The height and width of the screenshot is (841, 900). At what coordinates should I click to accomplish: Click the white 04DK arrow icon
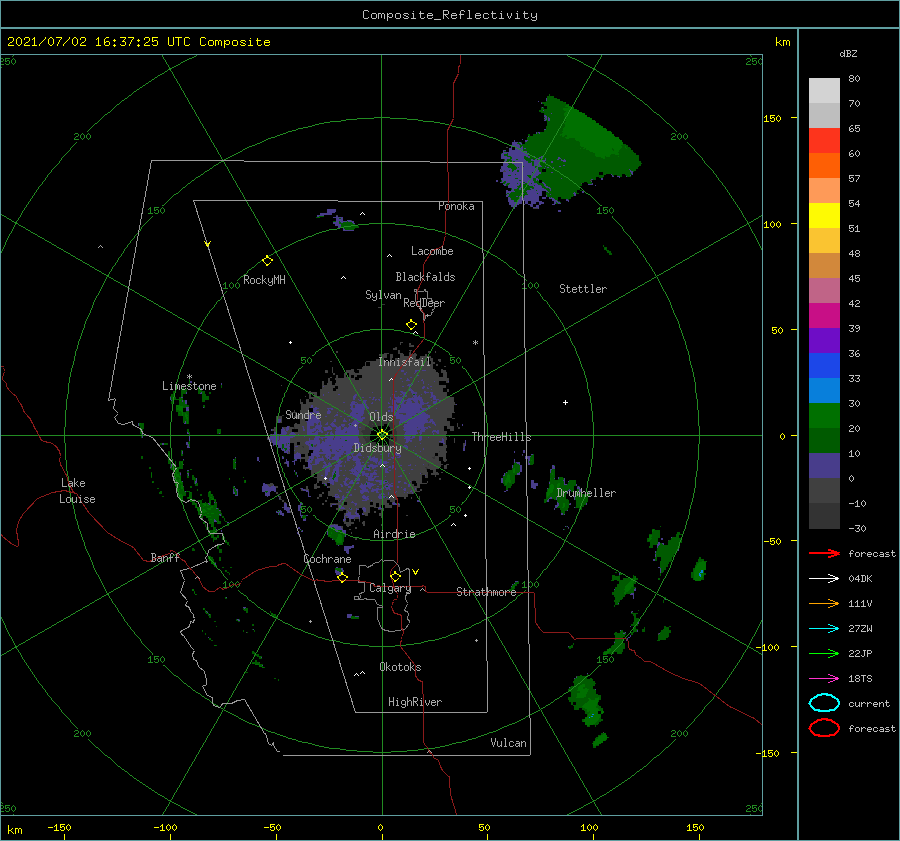[x=824, y=578]
